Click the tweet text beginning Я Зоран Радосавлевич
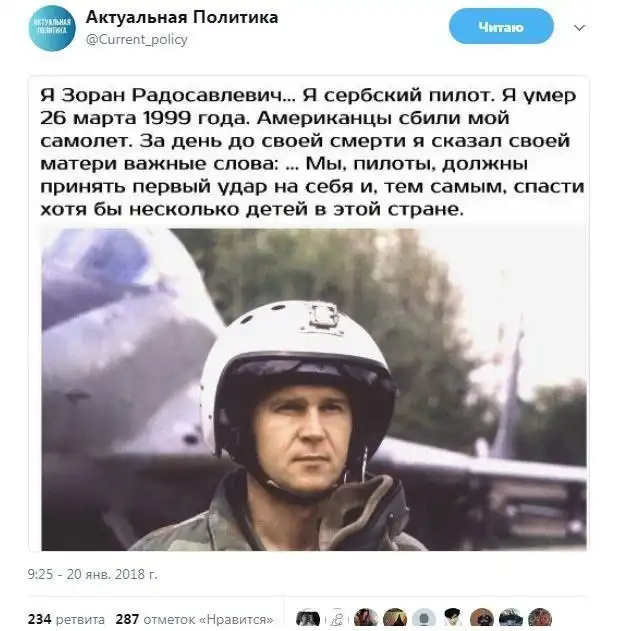623x631 pixels. (312, 152)
